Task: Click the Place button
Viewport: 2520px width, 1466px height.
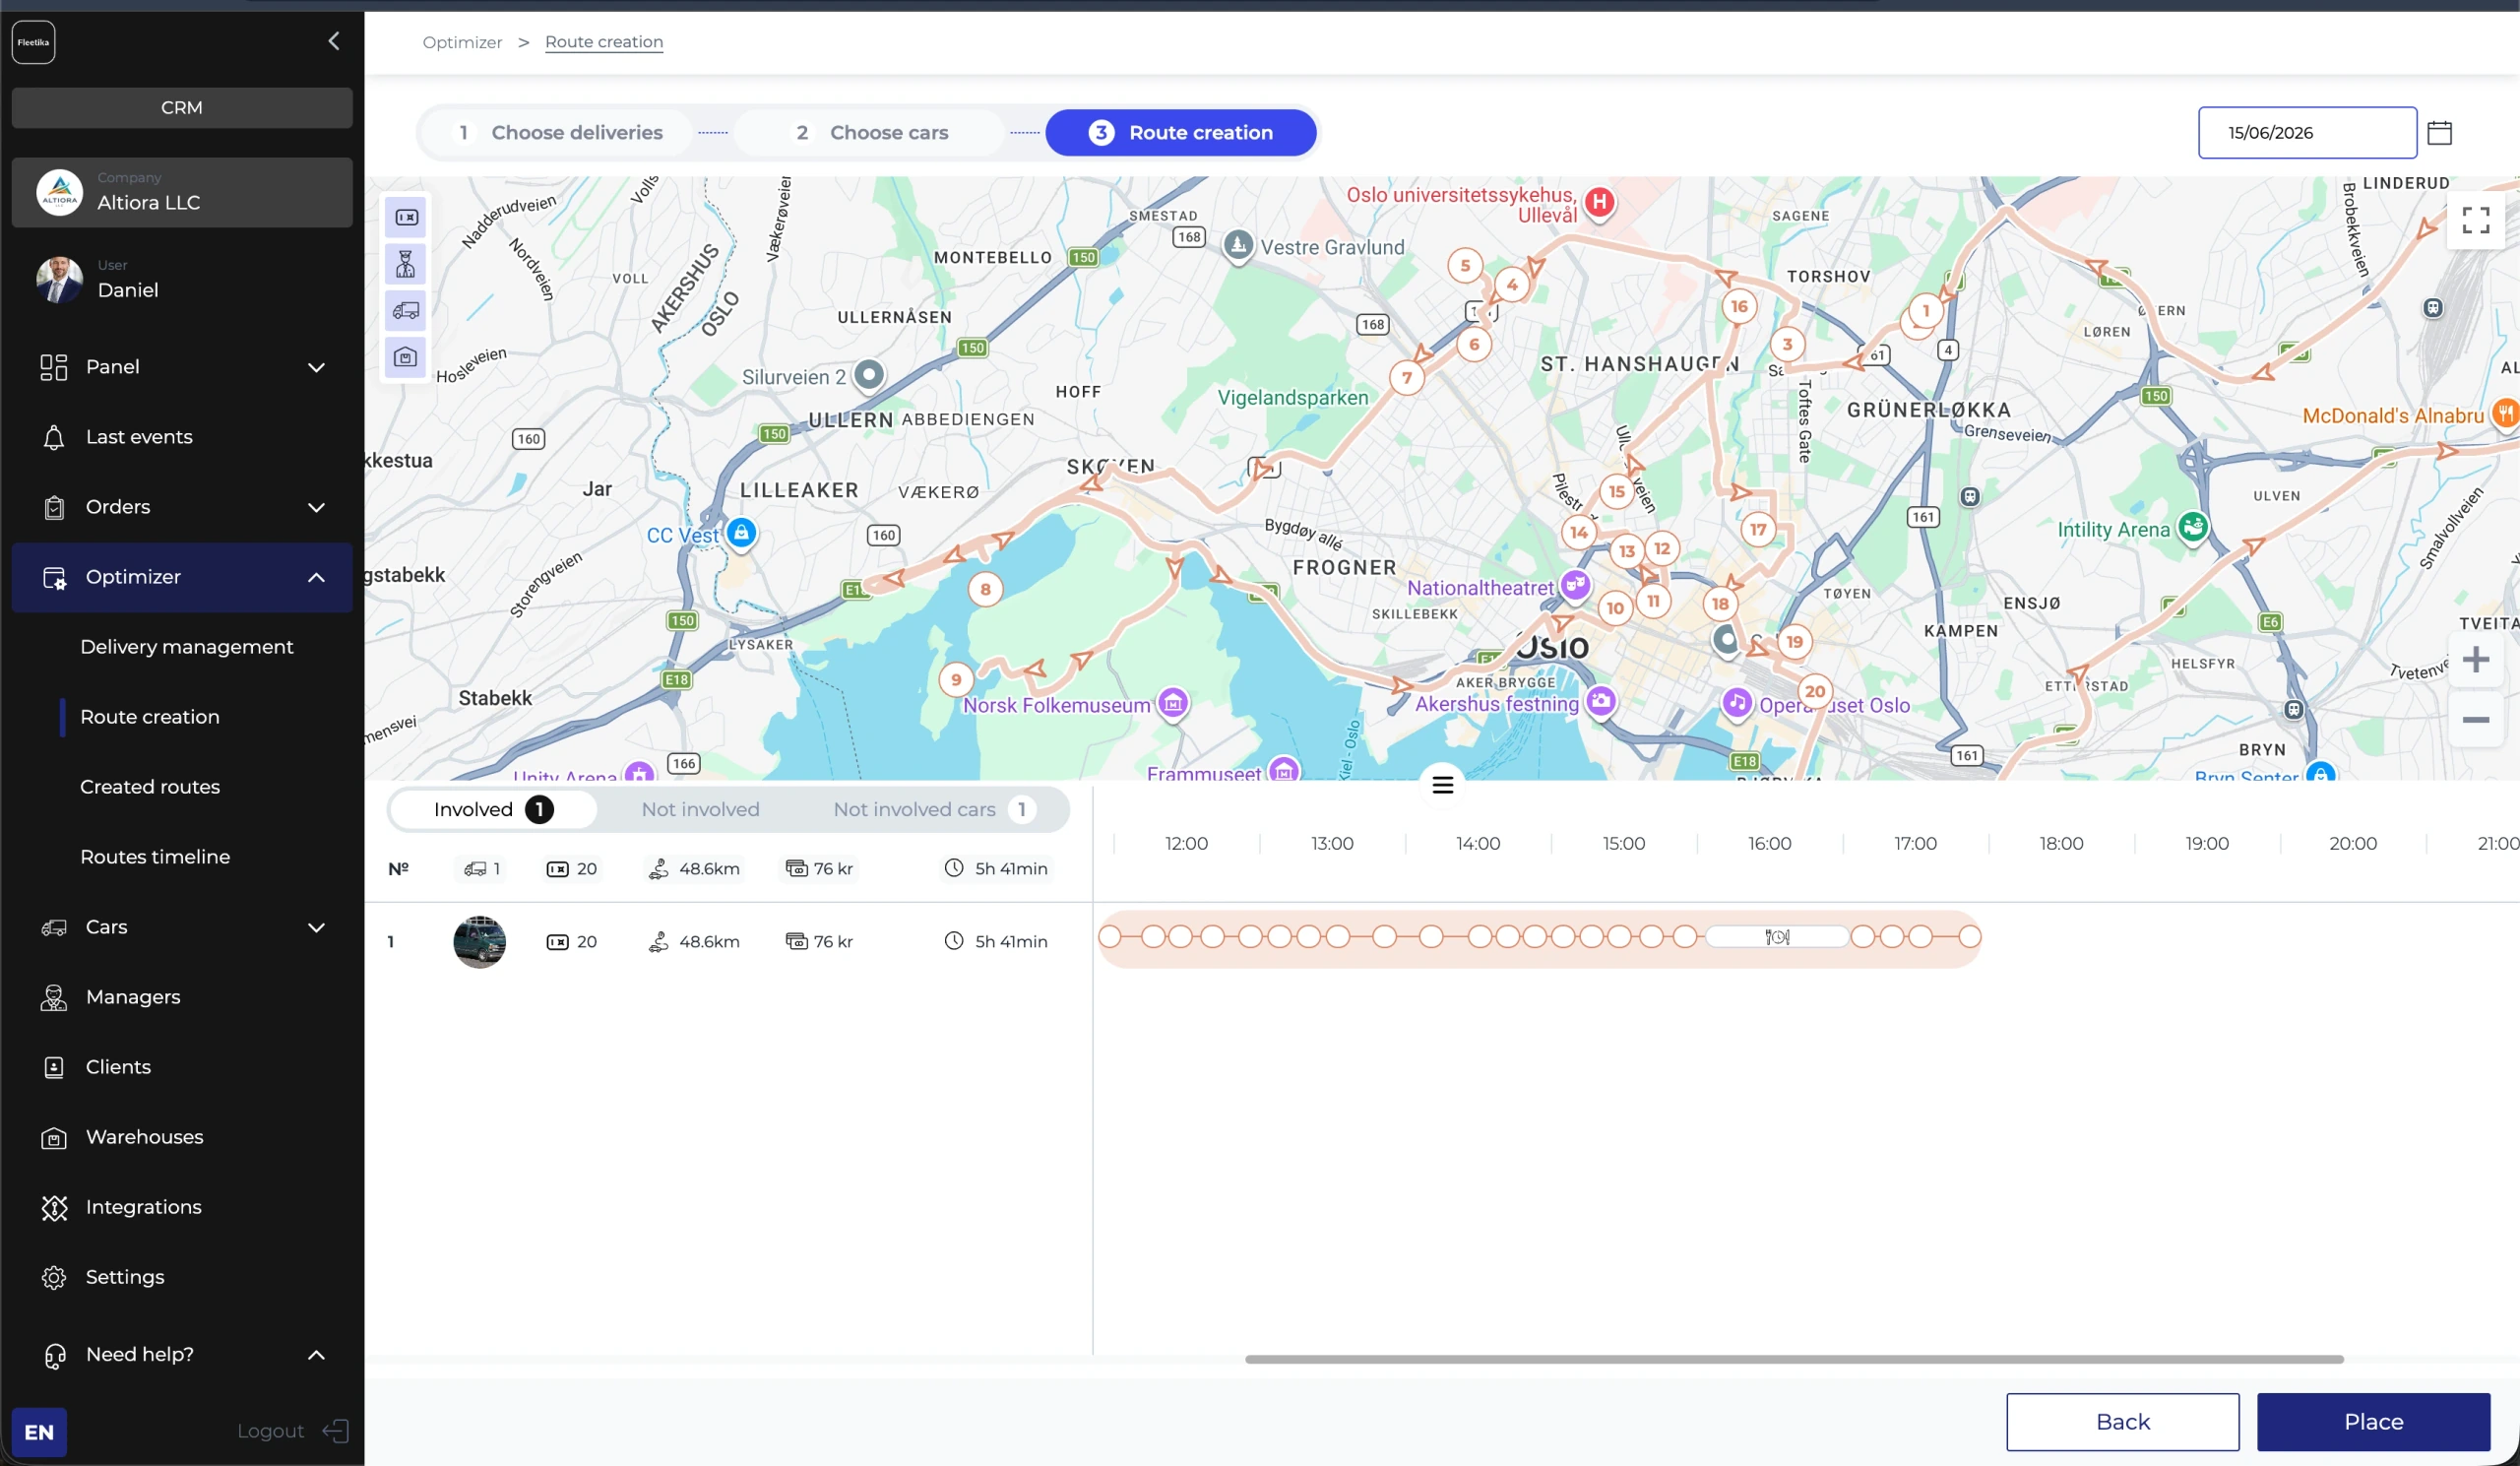Action: 2373,1422
